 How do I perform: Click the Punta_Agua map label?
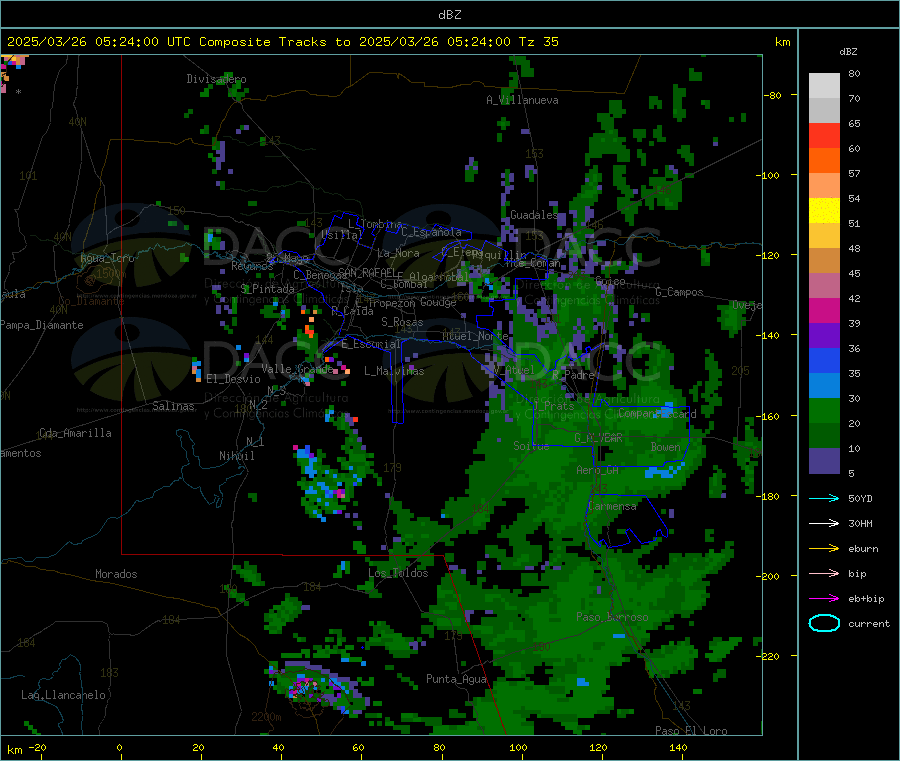[456, 679]
